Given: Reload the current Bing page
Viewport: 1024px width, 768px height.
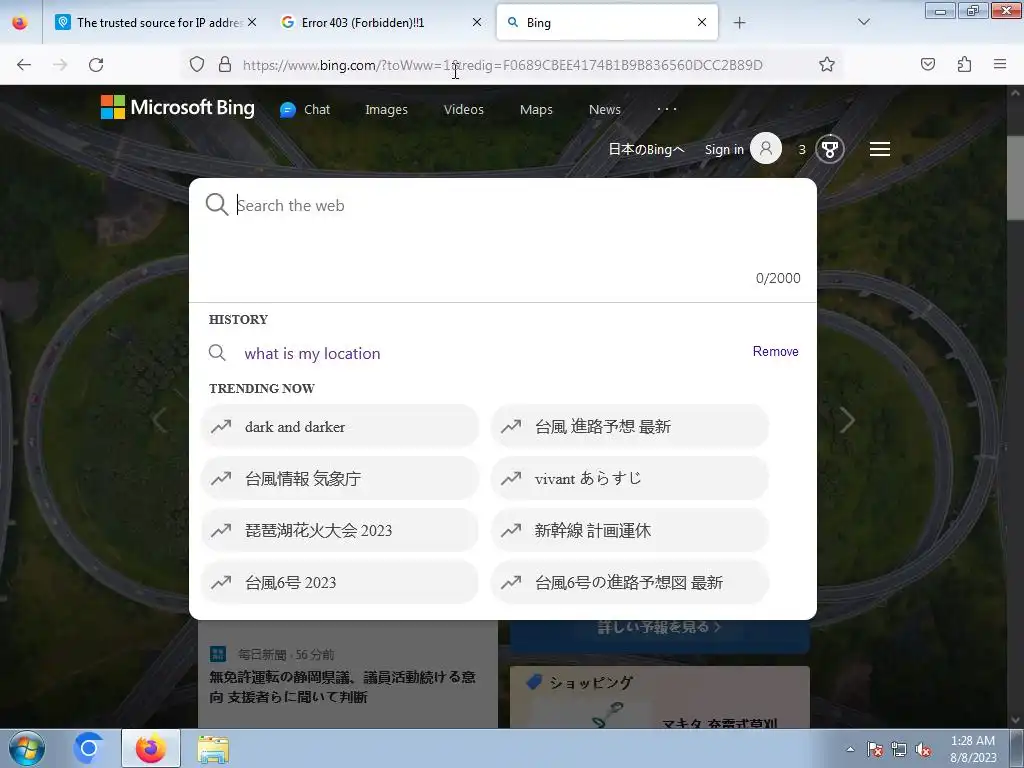Looking at the screenshot, I should click(96, 64).
